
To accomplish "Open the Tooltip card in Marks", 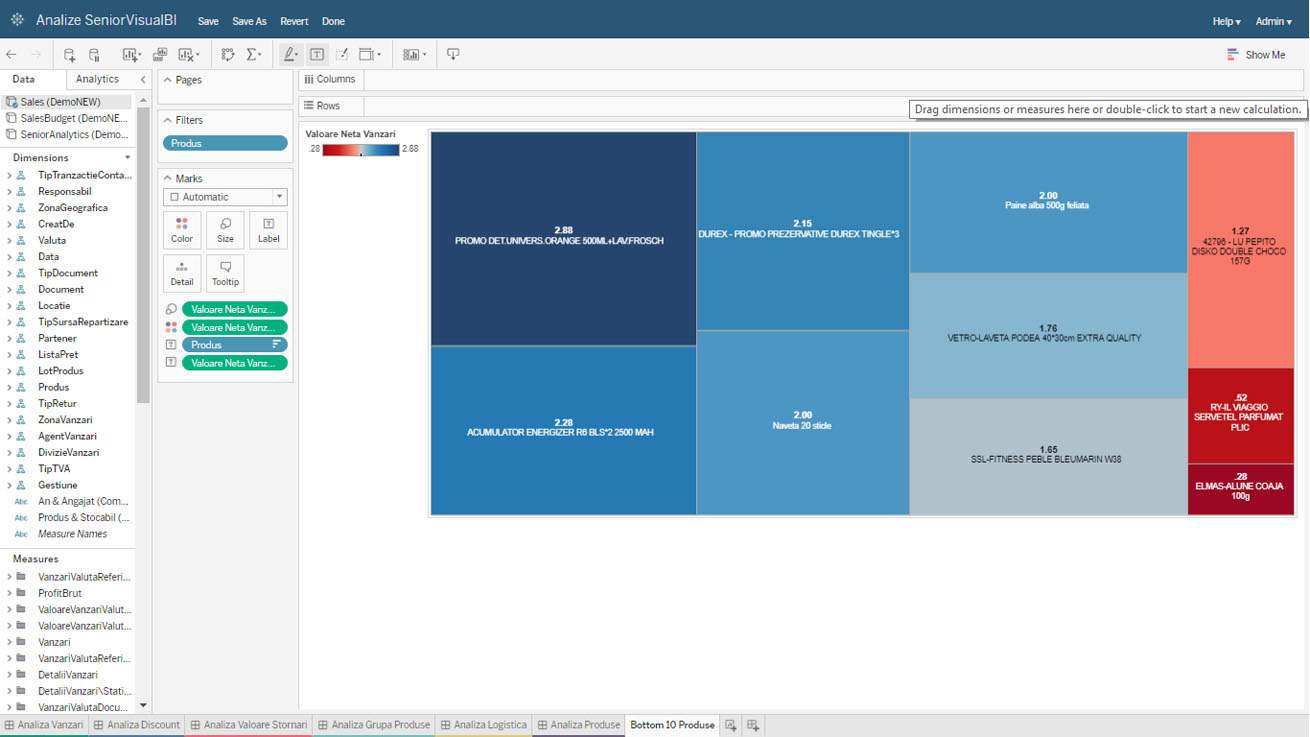I will tap(225, 273).
